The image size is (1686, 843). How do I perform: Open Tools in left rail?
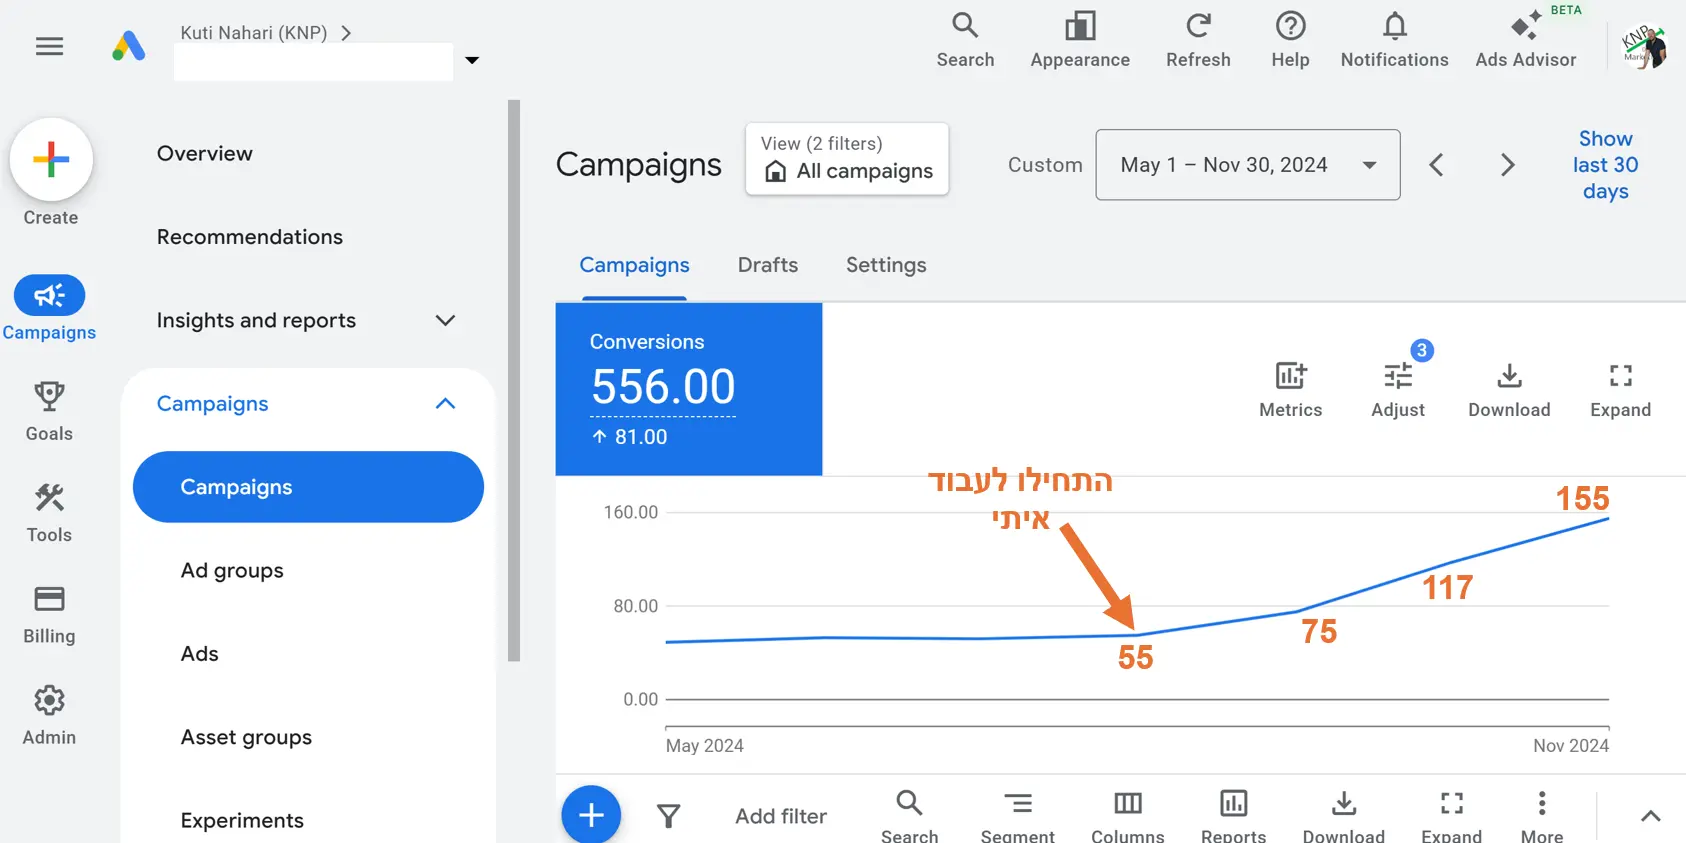pos(49,512)
